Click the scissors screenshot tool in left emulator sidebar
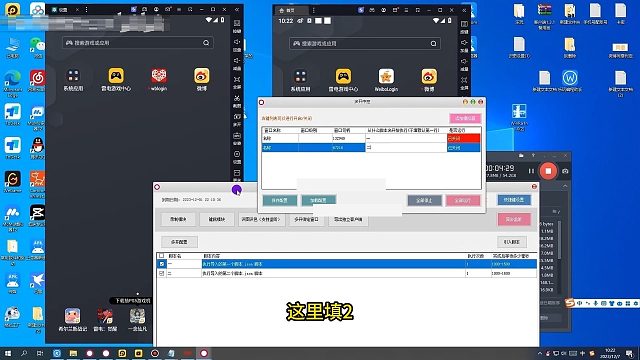 (x=237, y=98)
